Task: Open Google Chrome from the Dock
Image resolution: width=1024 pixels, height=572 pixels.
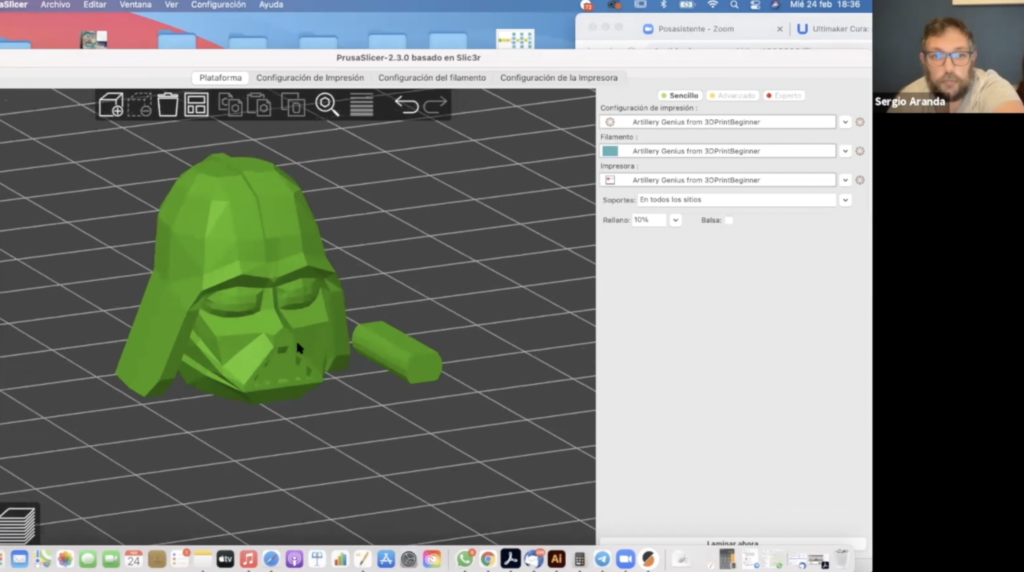Action: tap(488, 559)
